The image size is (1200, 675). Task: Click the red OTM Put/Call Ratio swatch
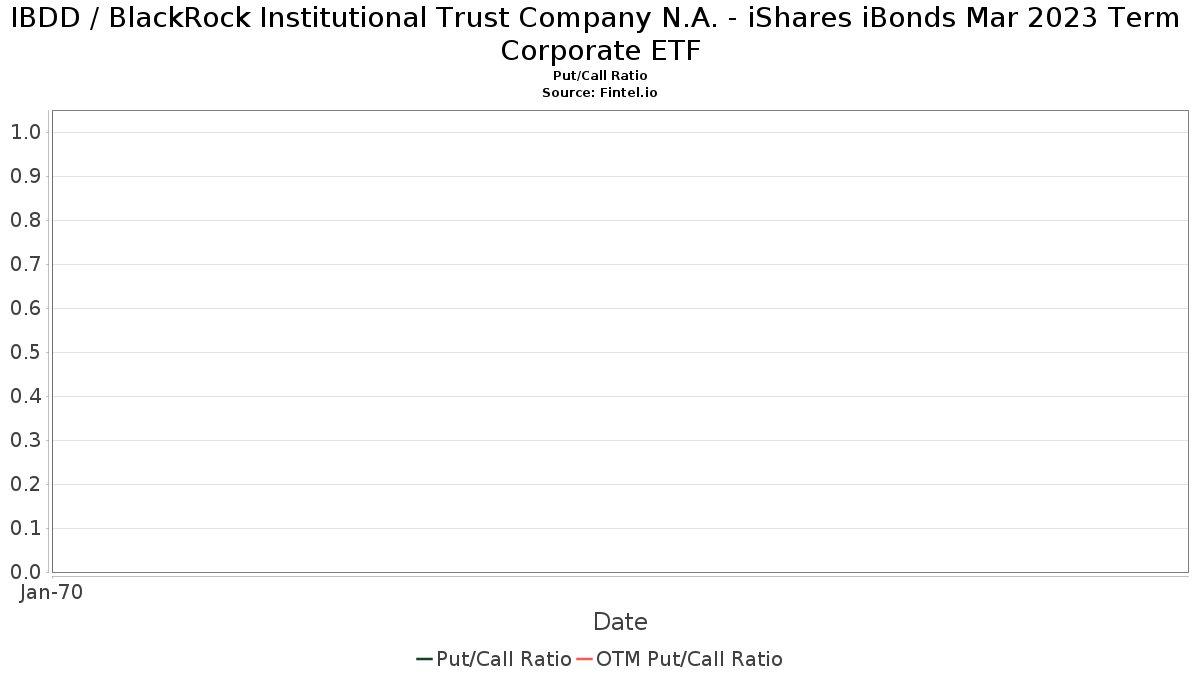[585, 659]
